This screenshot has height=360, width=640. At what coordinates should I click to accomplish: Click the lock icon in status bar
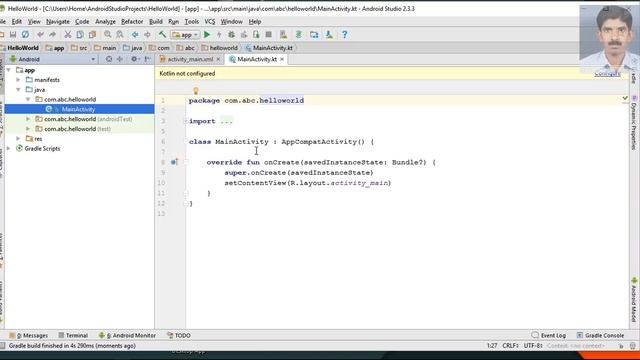tap(621, 346)
